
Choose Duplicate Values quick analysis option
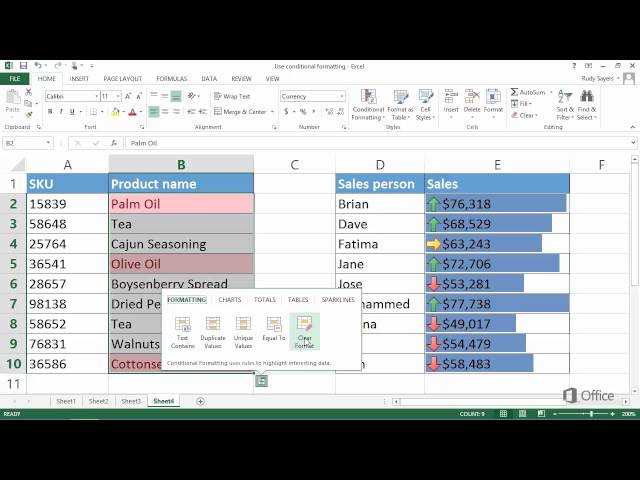tap(213, 332)
